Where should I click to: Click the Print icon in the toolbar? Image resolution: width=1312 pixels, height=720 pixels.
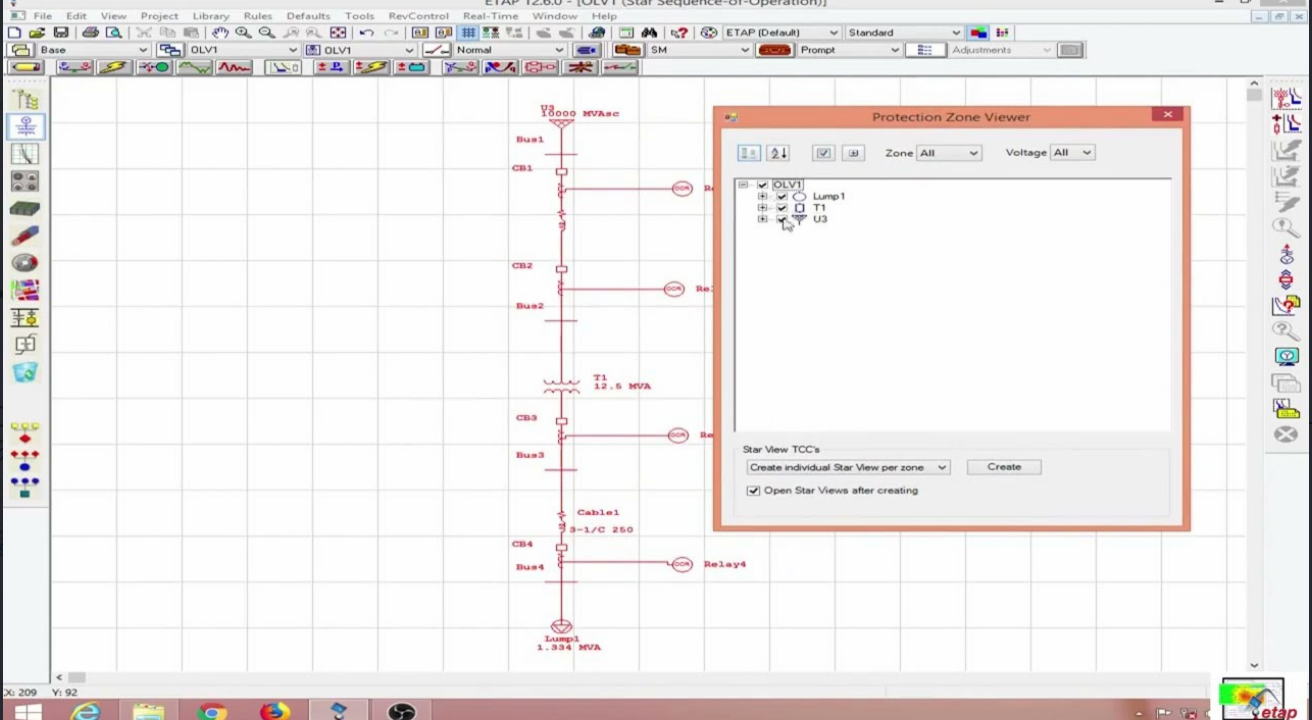(x=91, y=33)
